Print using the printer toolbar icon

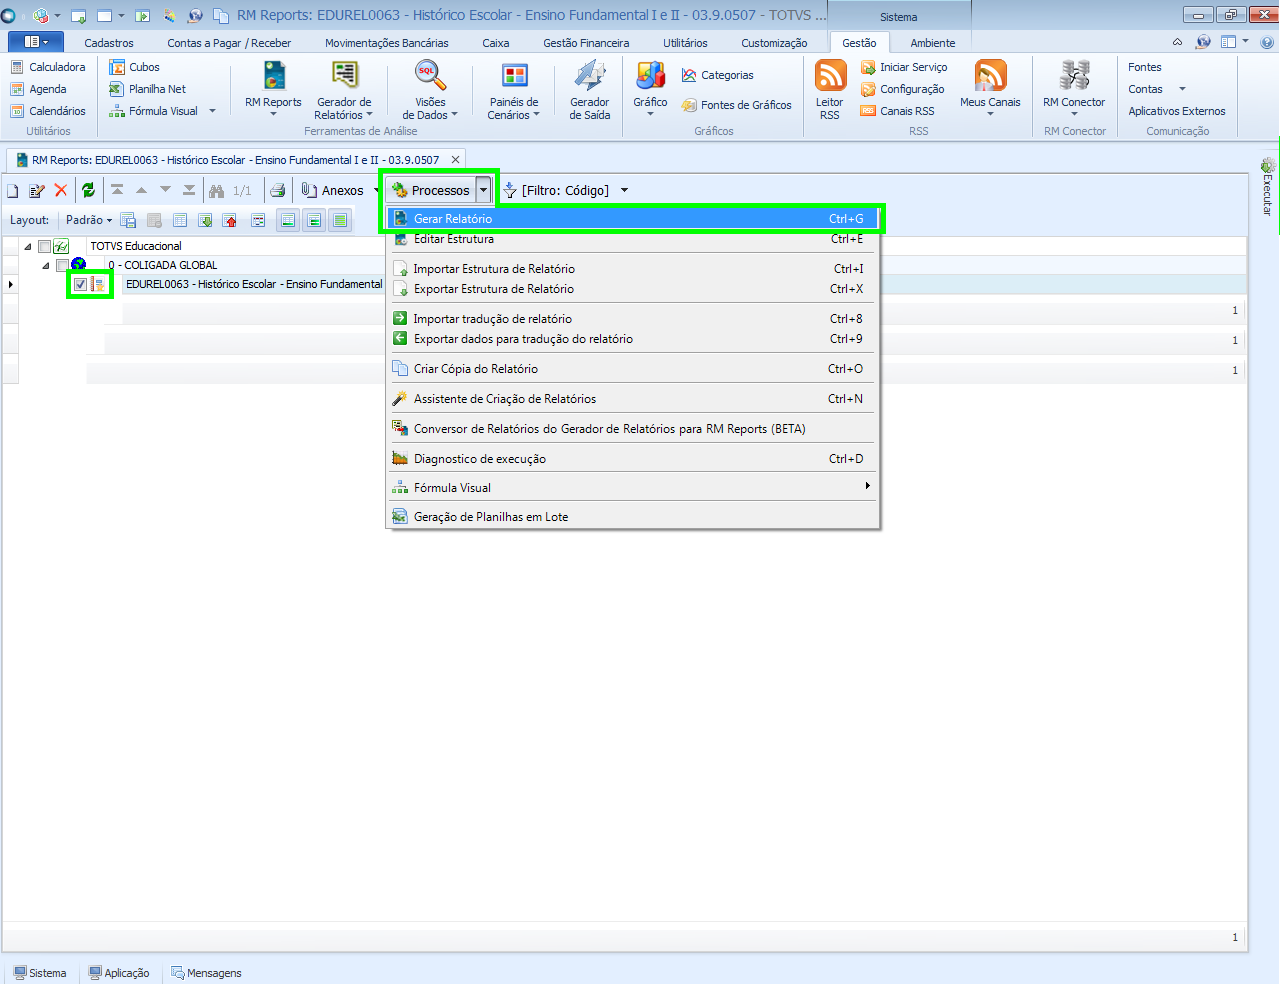pyautogui.click(x=278, y=190)
